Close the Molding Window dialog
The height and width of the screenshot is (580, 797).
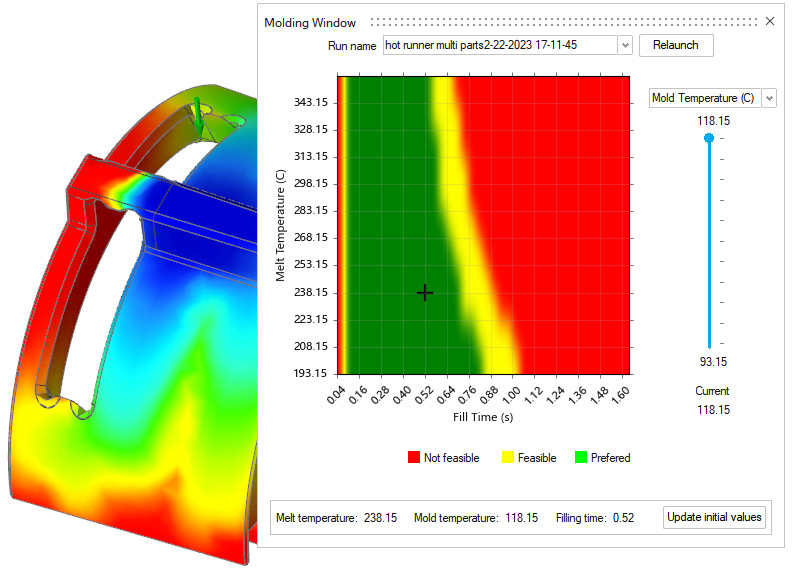pyautogui.click(x=770, y=21)
